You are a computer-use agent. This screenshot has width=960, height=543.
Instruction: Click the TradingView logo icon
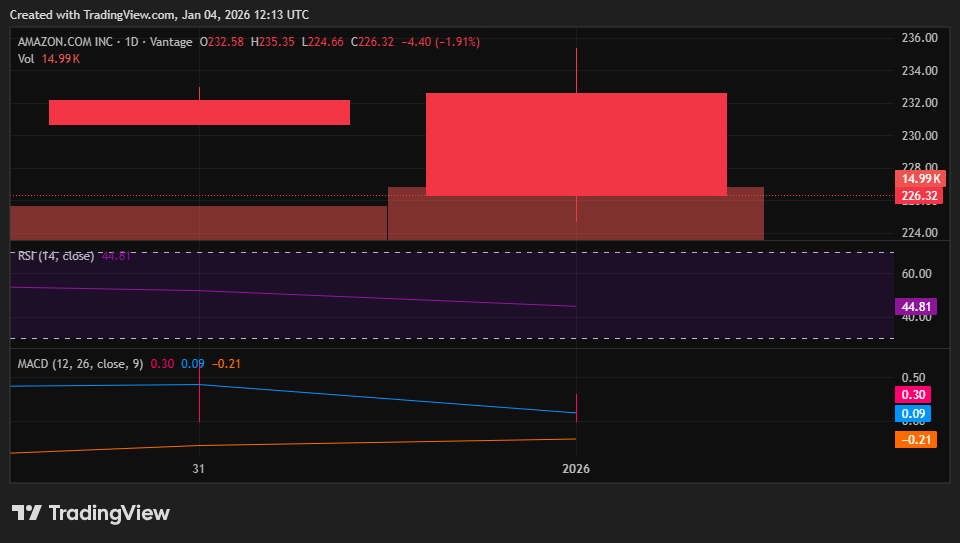click(26, 513)
